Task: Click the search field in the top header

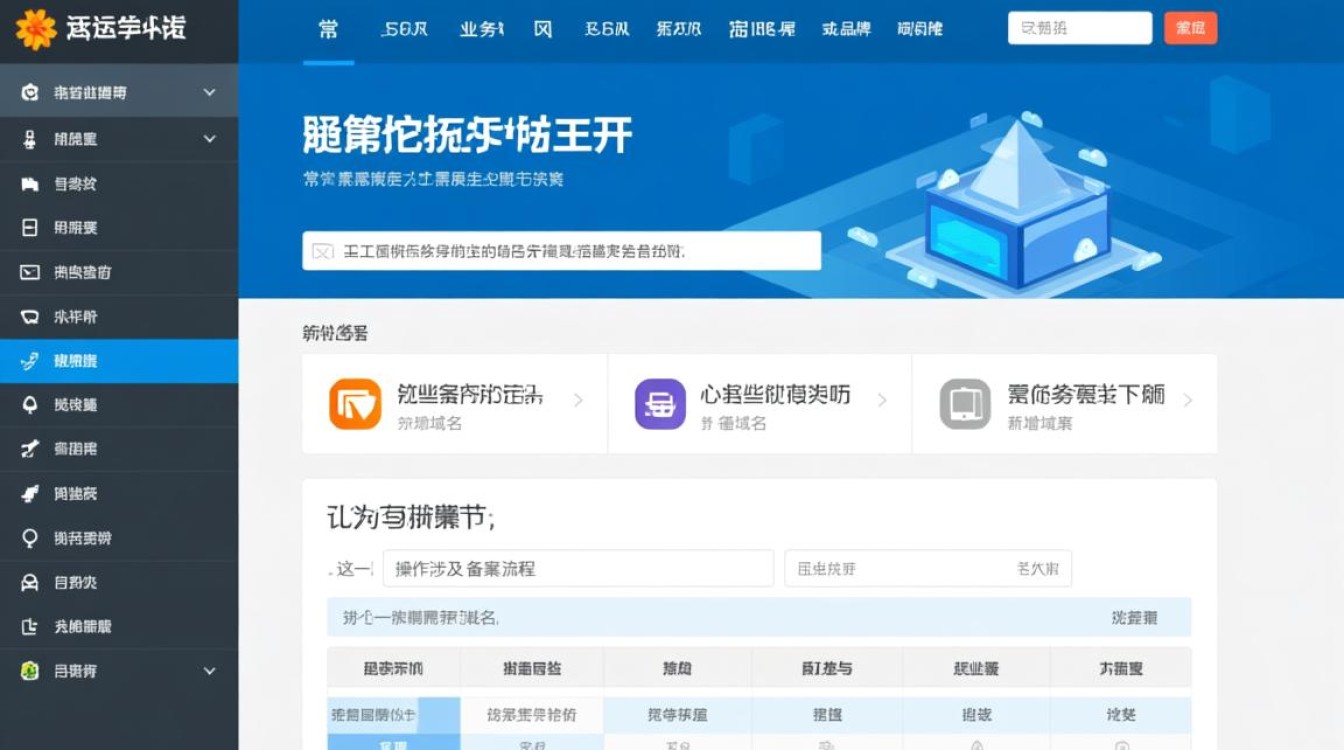Action: [x=1079, y=28]
